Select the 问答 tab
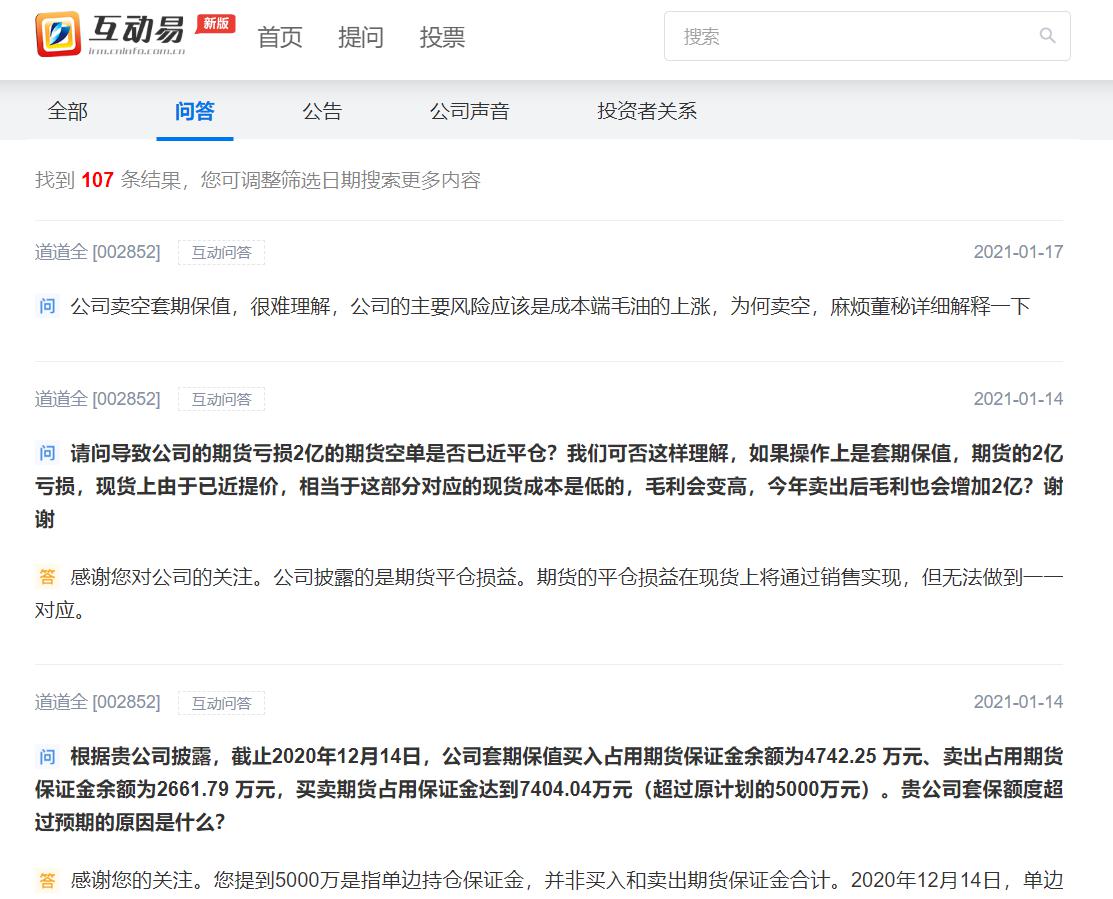 tap(194, 111)
